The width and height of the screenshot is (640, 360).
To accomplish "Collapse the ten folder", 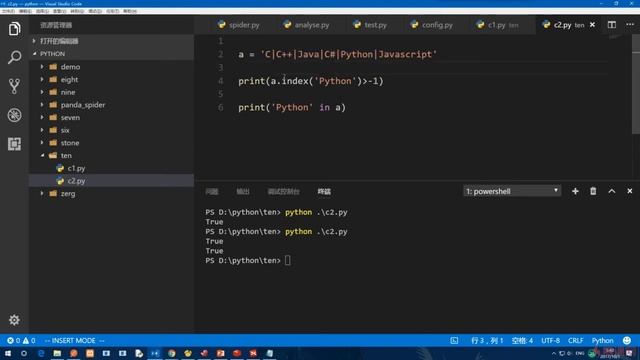I will click(42, 155).
